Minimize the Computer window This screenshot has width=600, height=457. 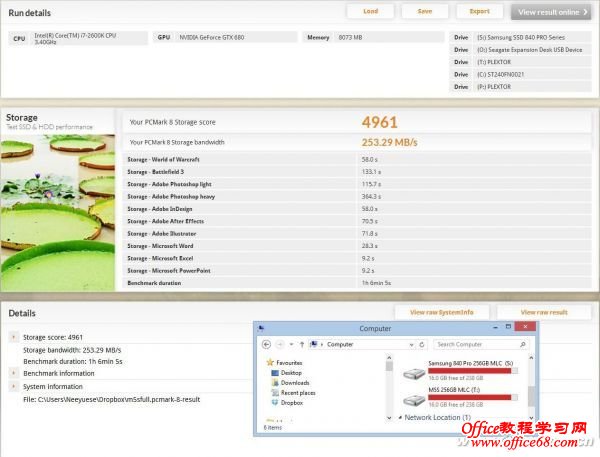[x=496, y=327]
